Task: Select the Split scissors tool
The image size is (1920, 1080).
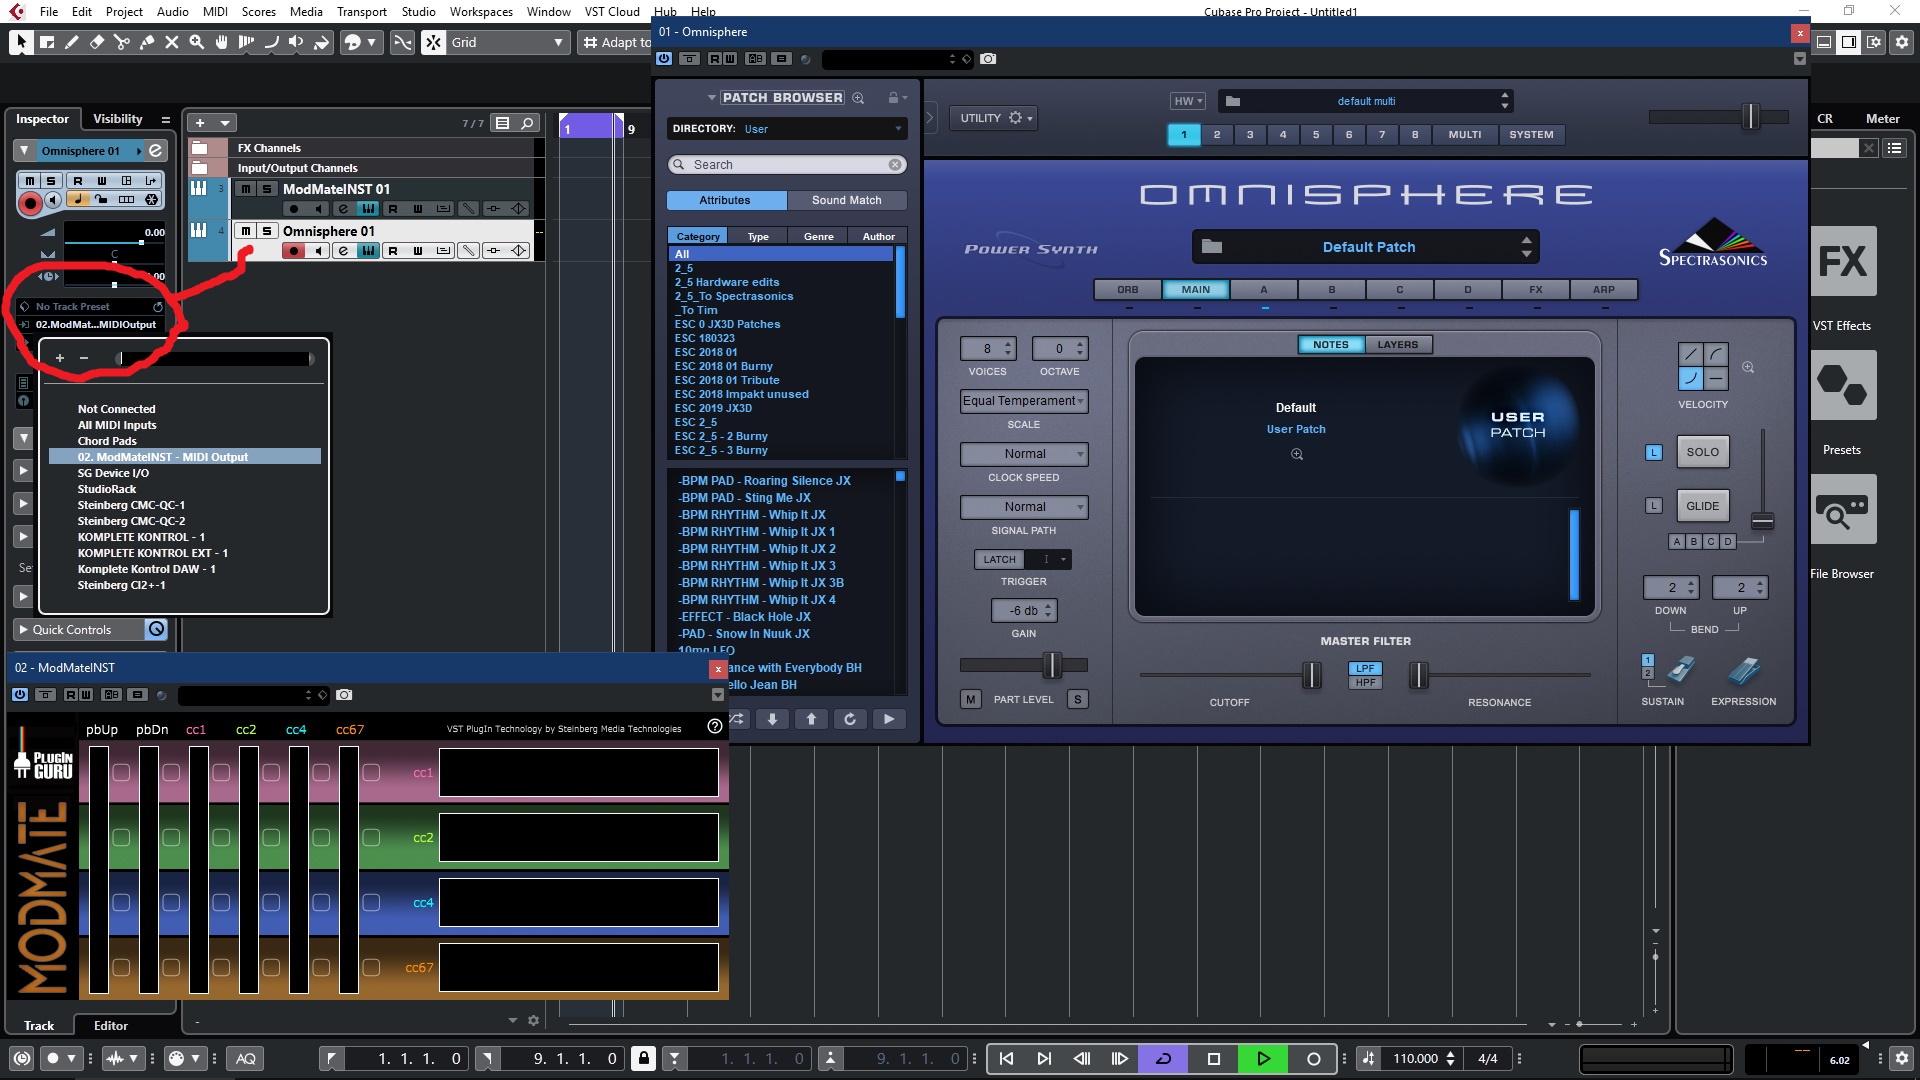Action: pos(122,42)
